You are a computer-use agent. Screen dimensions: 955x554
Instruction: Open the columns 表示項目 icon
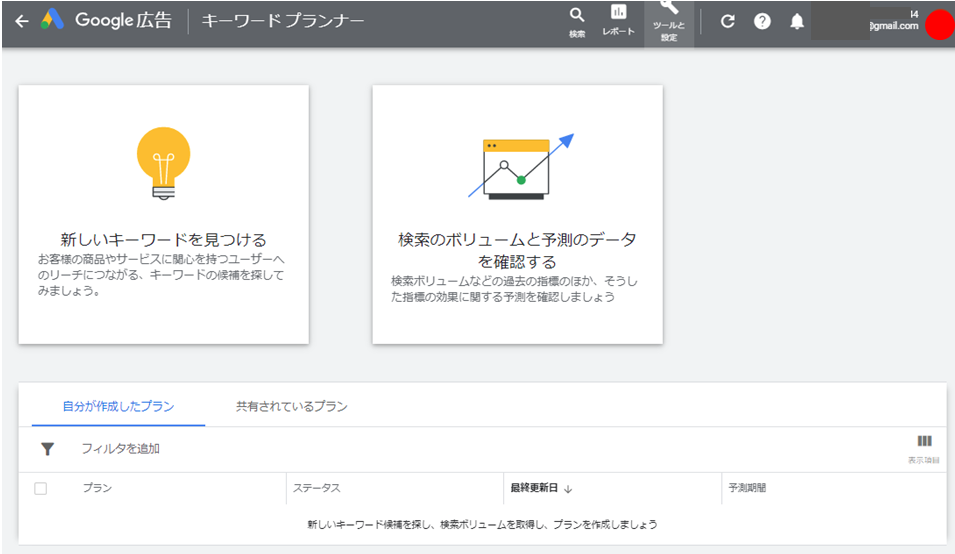tap(924, 441)
